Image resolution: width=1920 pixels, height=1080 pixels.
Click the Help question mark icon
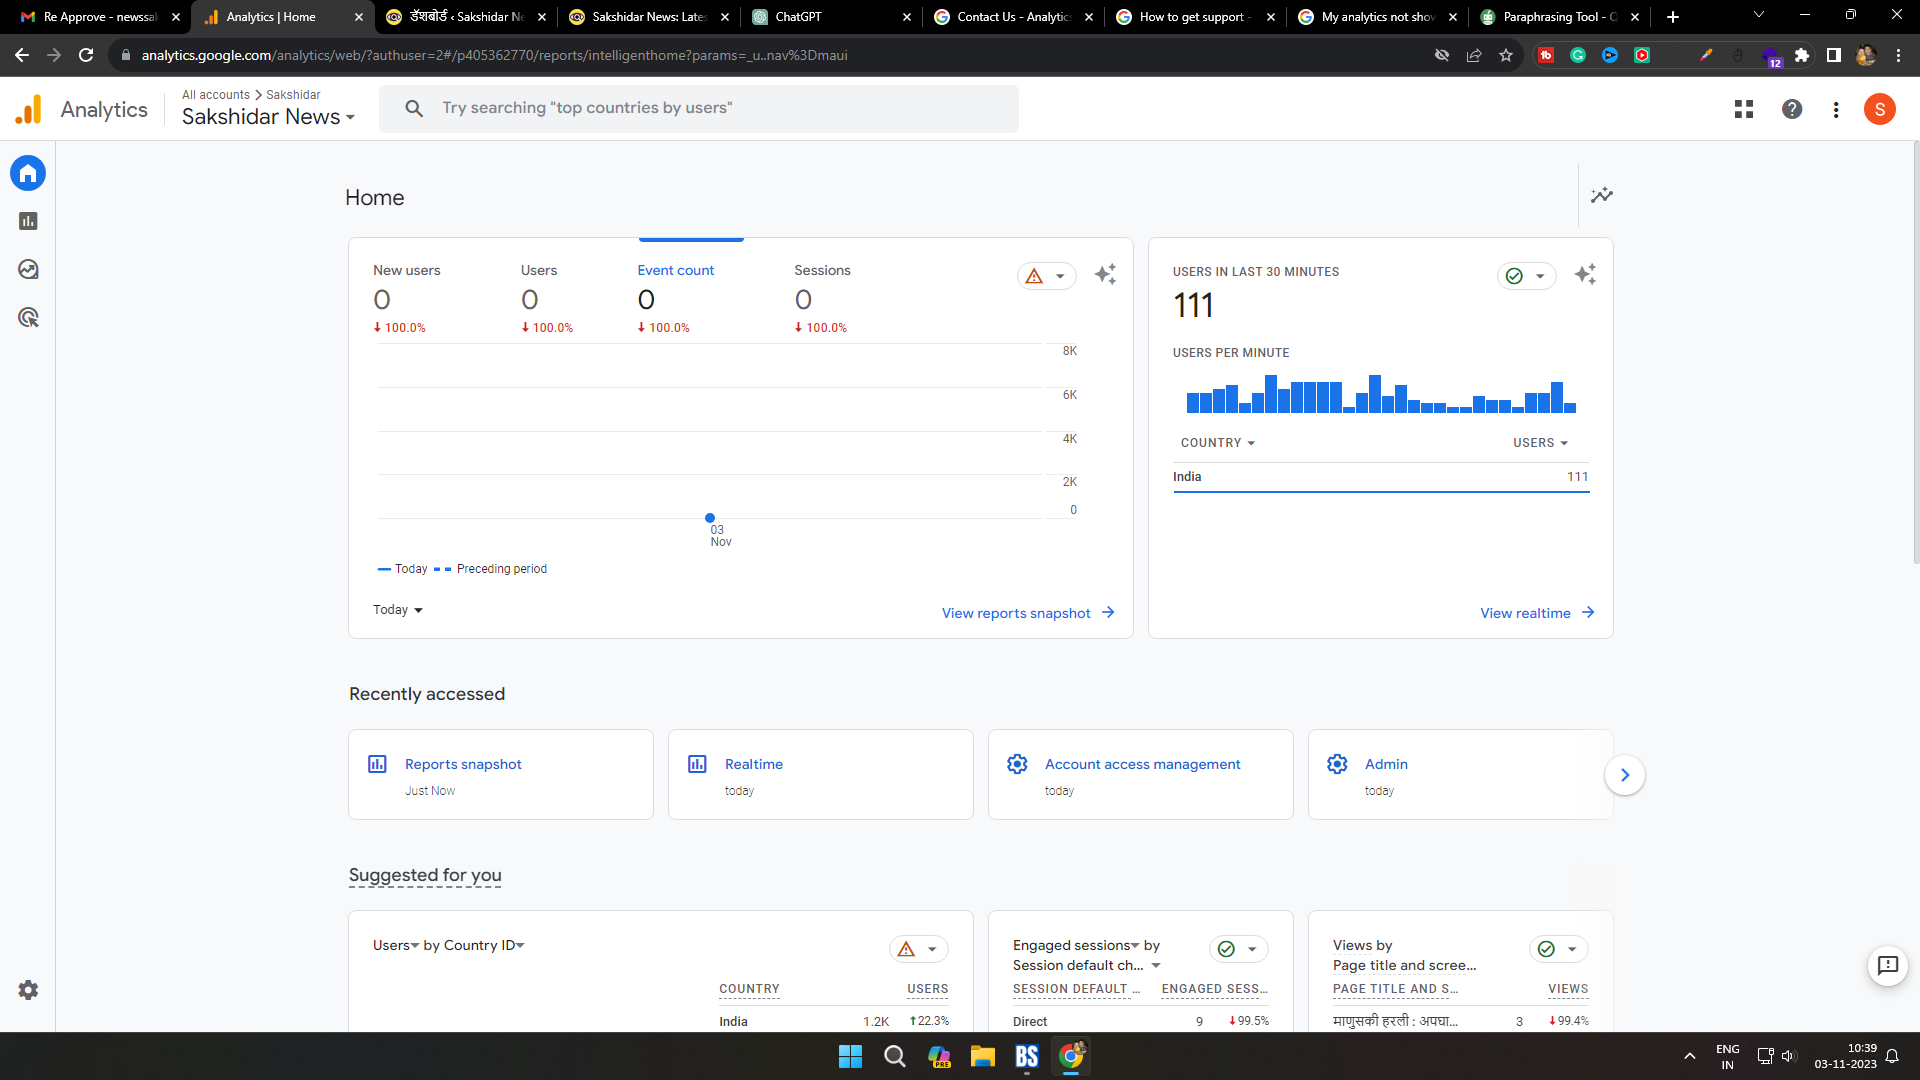[x=1792, y=109]
